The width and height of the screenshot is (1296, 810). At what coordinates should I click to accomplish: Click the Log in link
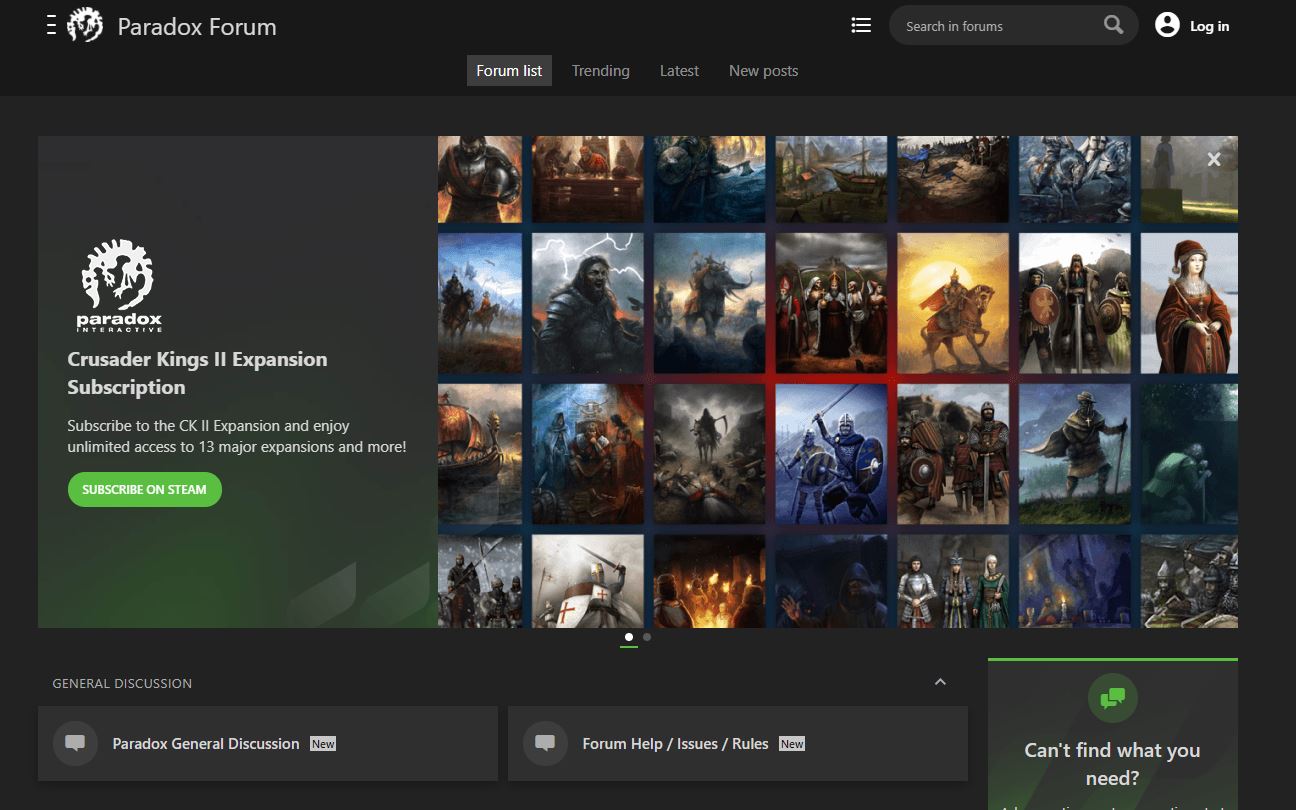[x=1209, y=26]
